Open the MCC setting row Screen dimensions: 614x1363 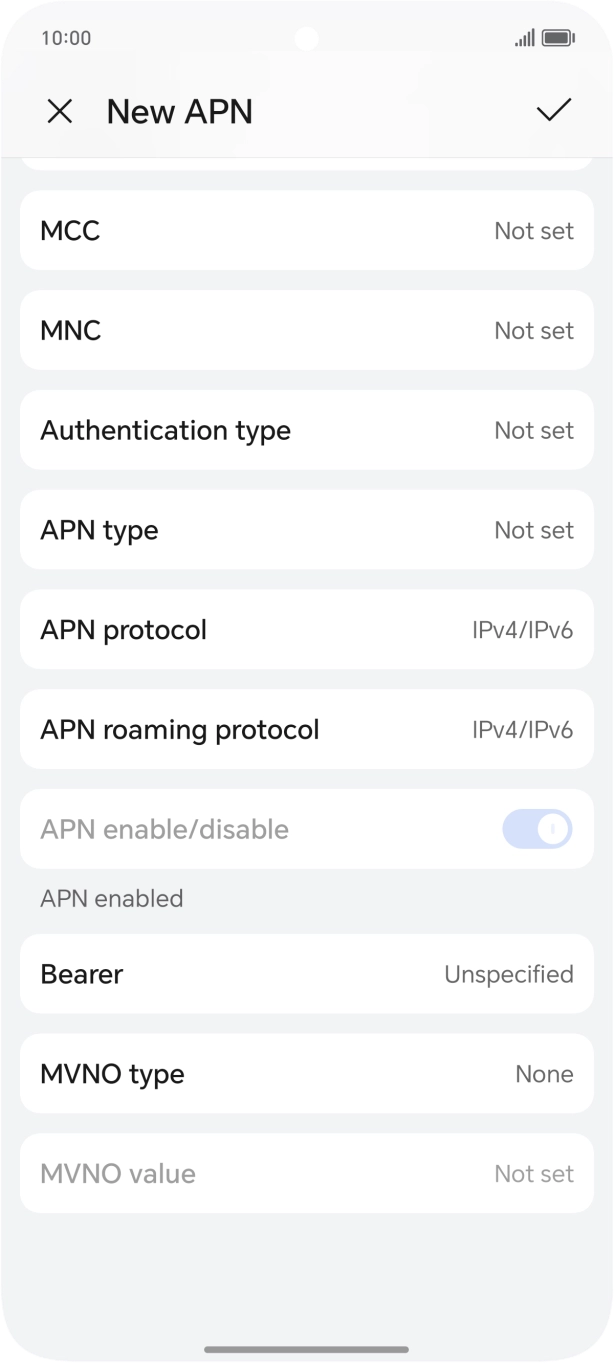[307, 230]
